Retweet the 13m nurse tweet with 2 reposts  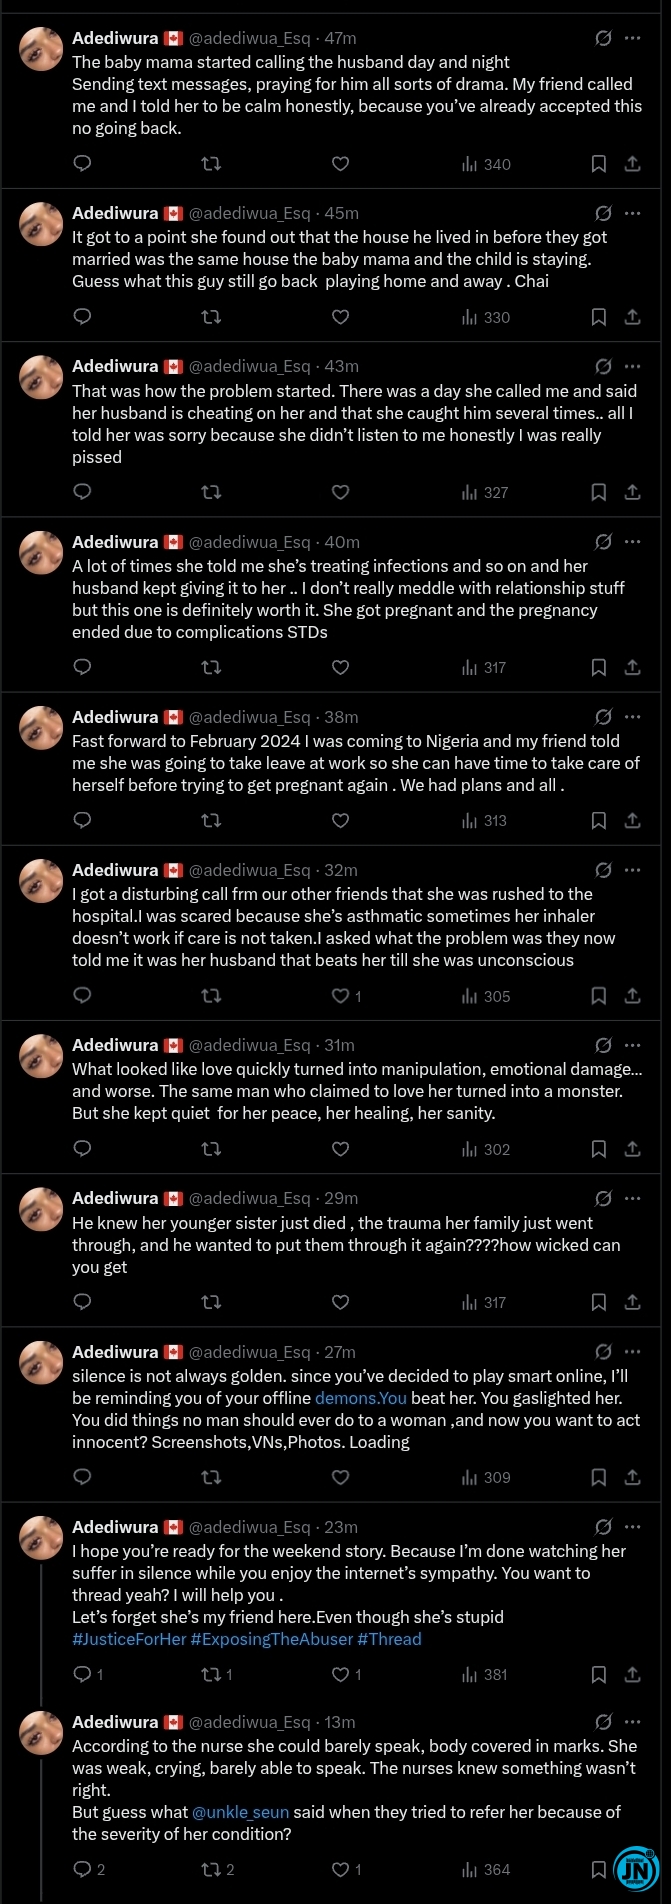pyautogui.click(x=218, y=1869)
